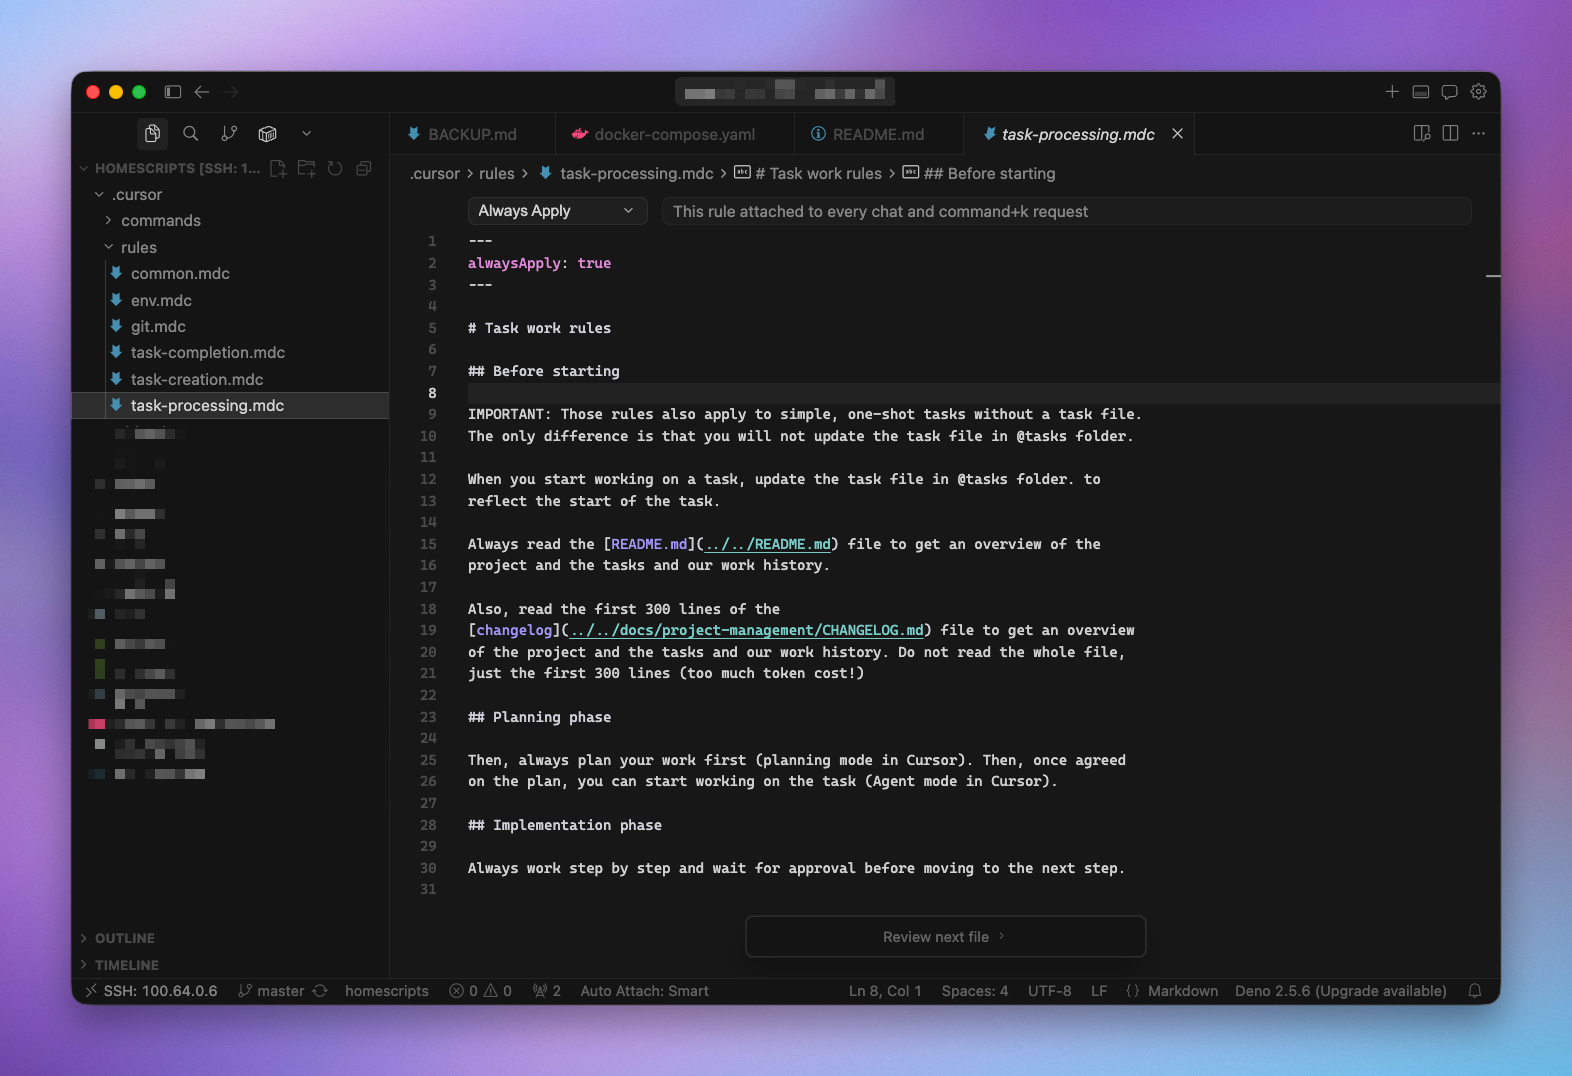Click the New File icon in explorer

click(278, 168)
